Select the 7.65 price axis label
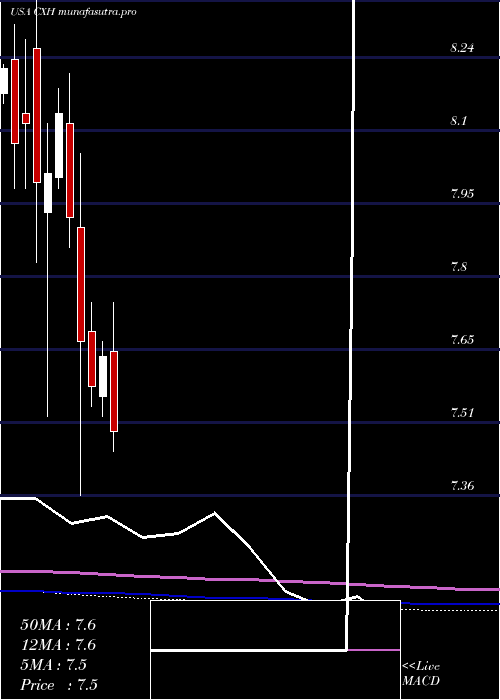 point(462,340)
